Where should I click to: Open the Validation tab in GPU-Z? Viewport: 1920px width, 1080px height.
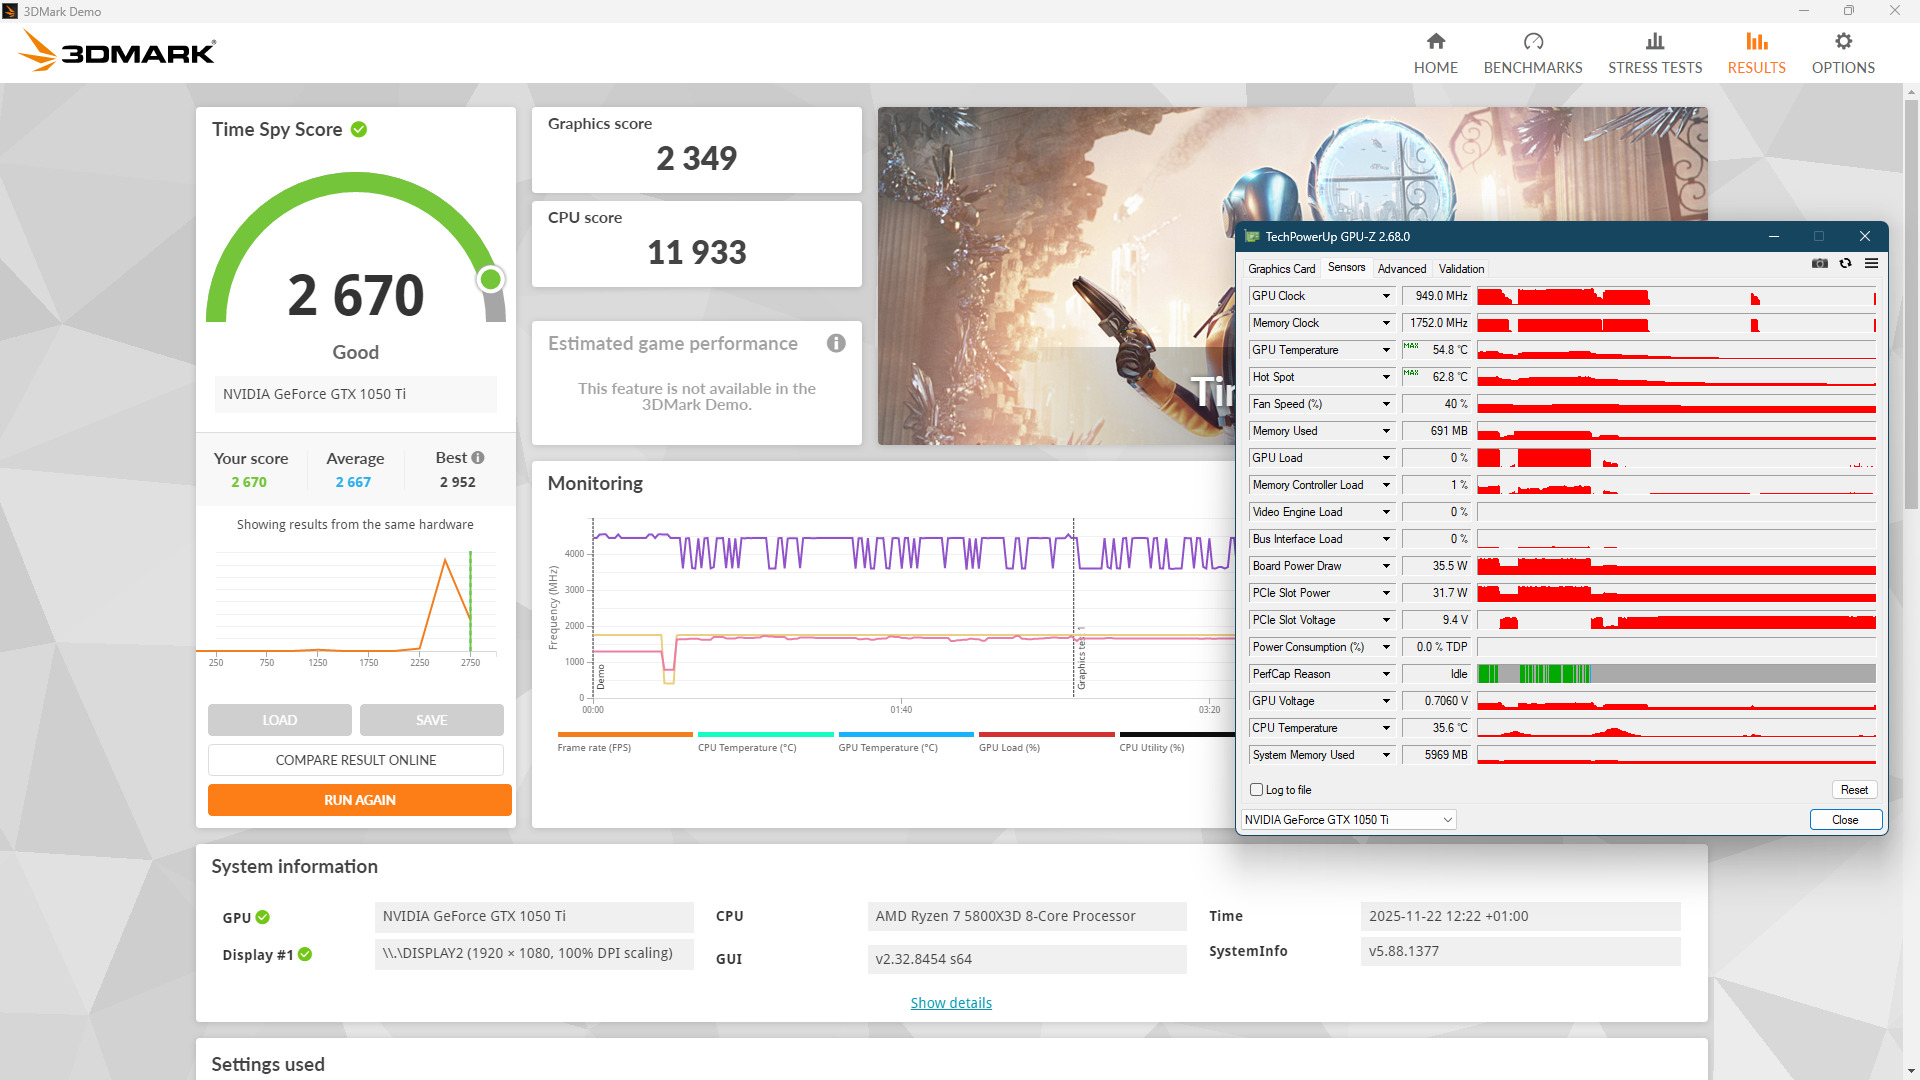pyautogui.click(x=1460, y=269)
